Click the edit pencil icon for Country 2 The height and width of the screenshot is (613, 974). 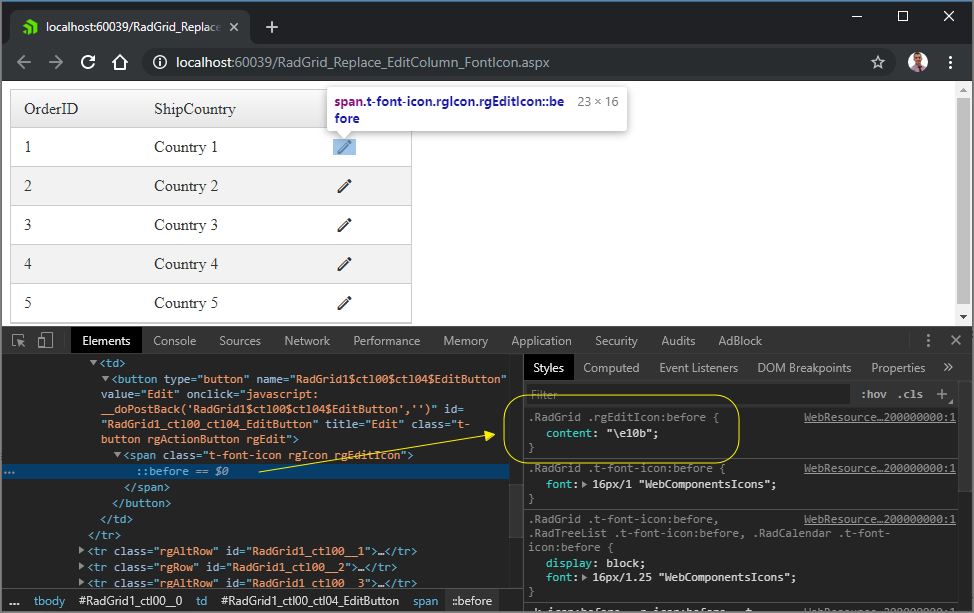(x=345, y=186)
